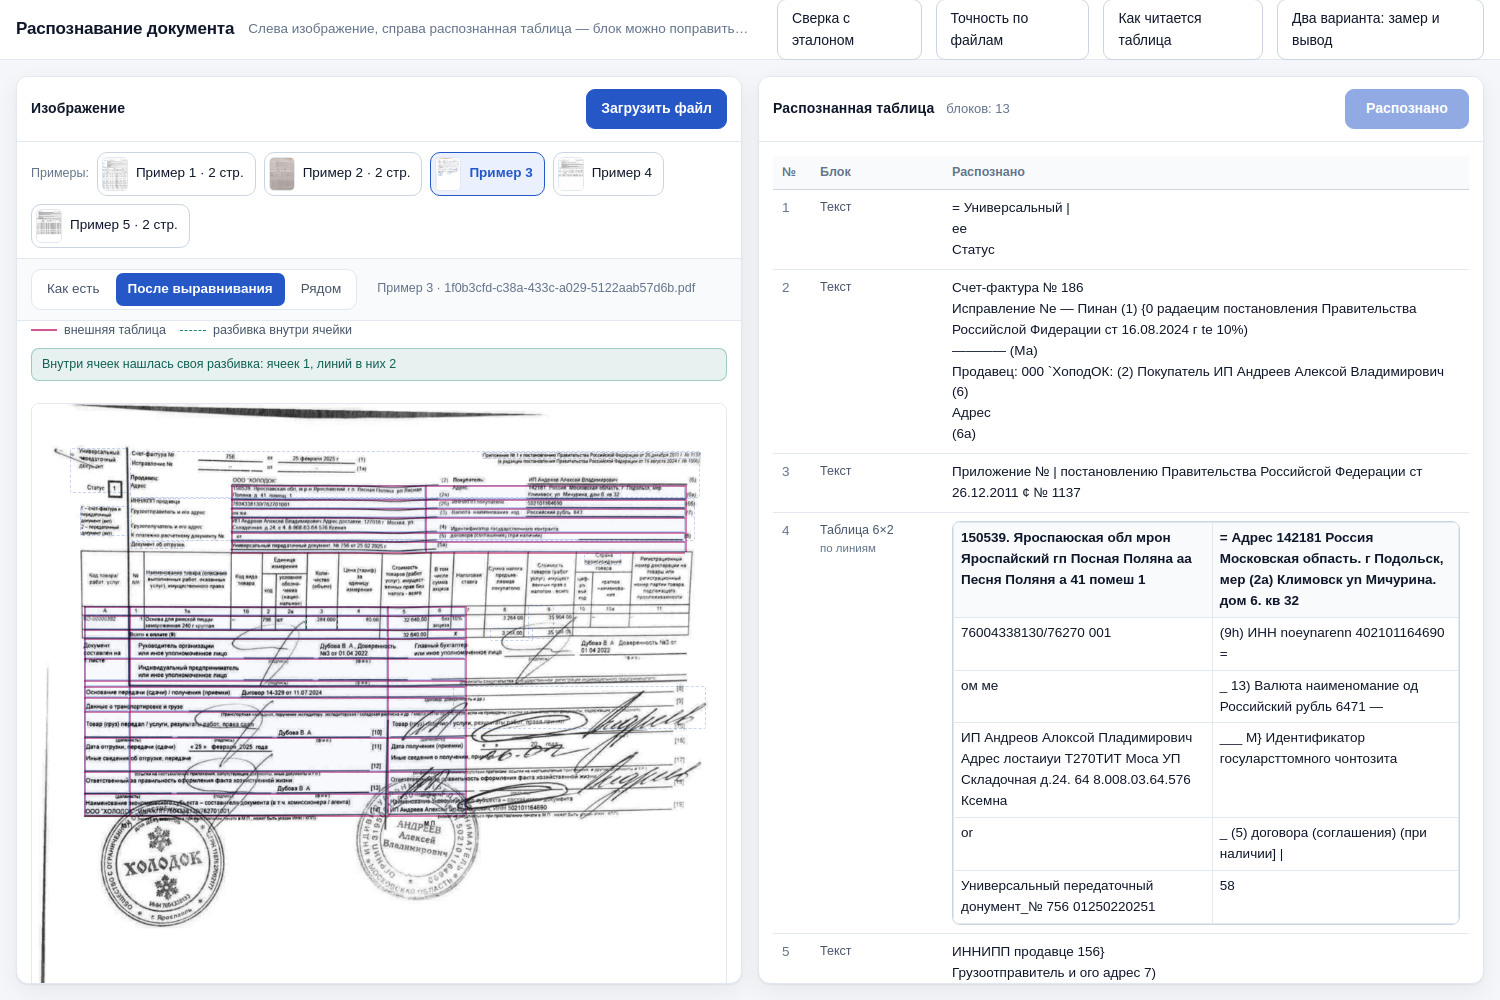Click table cell containing 58
1500x1000 pixels.
point(1335,897)
